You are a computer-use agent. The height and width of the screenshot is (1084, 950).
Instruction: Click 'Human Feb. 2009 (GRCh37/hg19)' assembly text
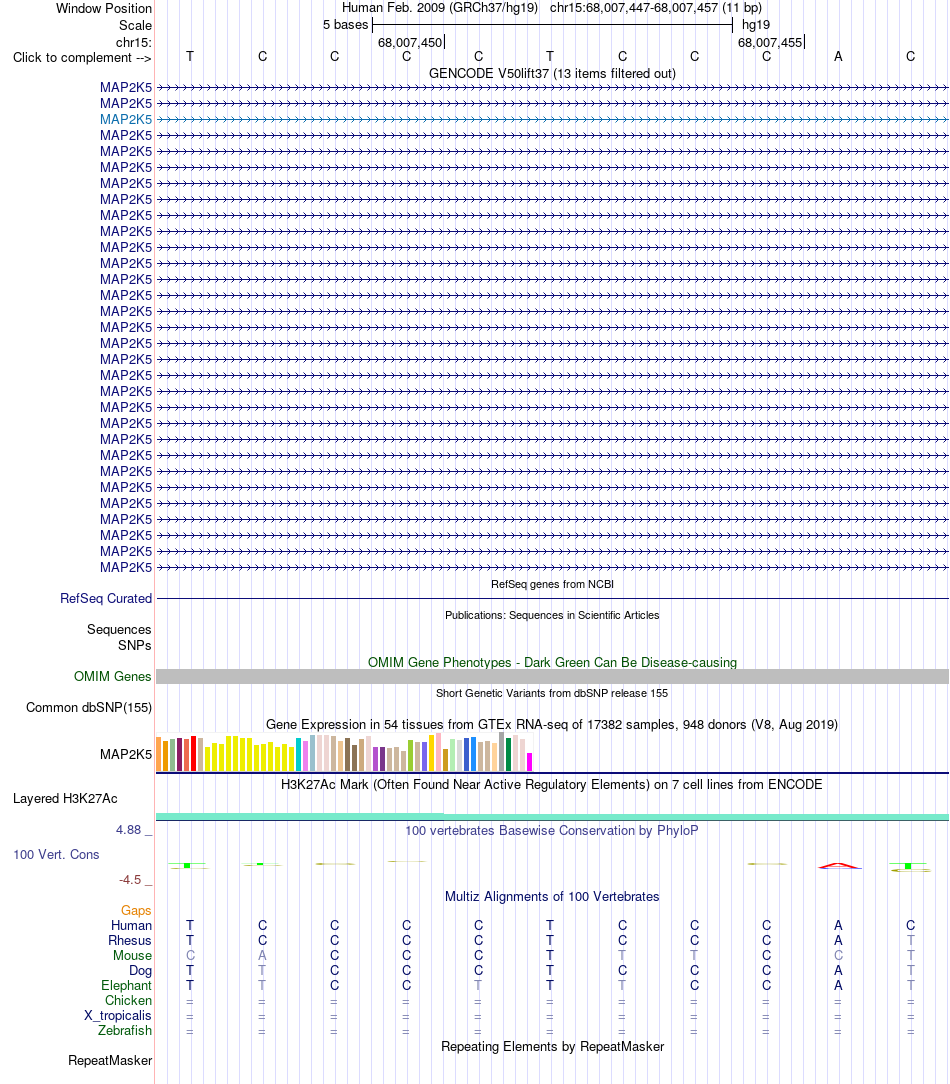[439, 8]
